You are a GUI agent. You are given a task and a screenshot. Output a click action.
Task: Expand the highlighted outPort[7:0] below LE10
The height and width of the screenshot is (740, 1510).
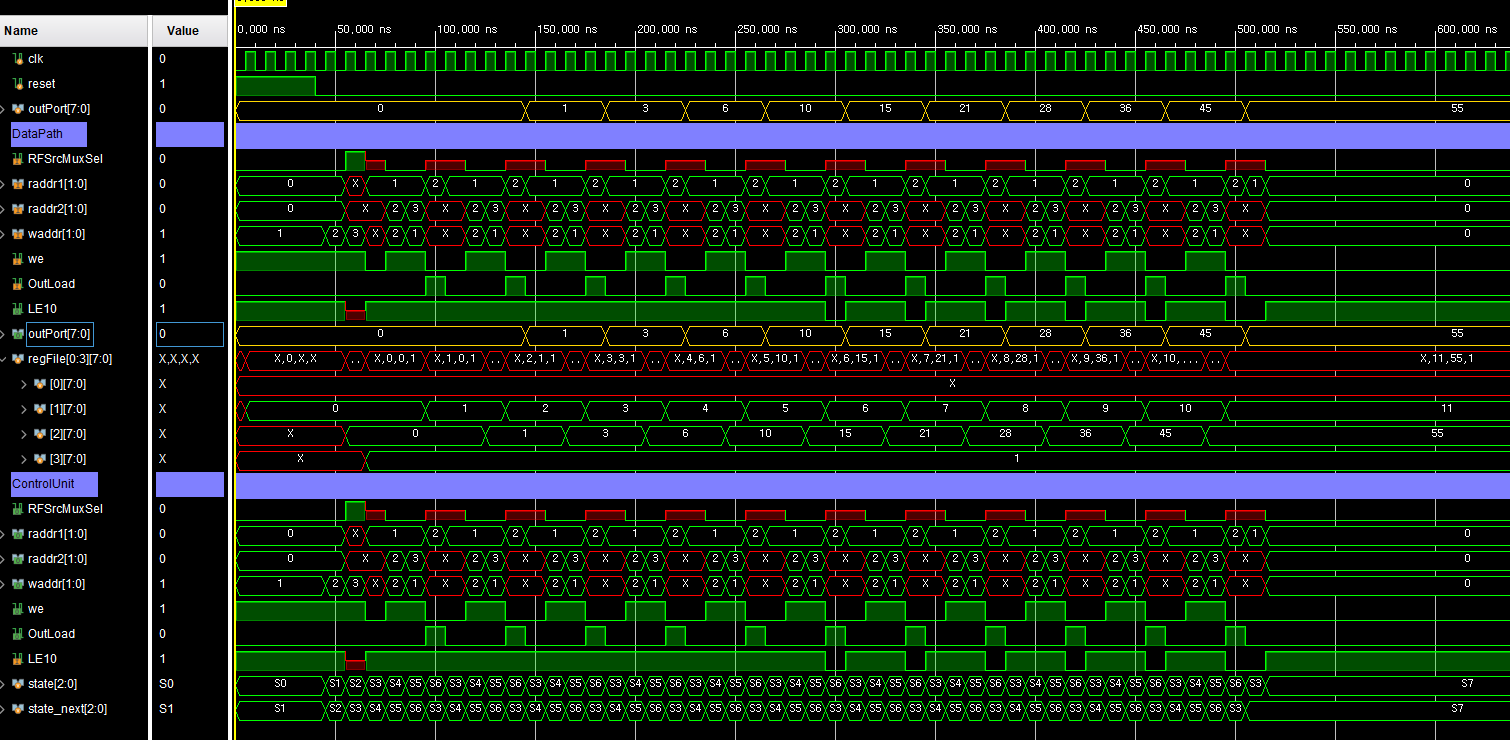[4, 334]
